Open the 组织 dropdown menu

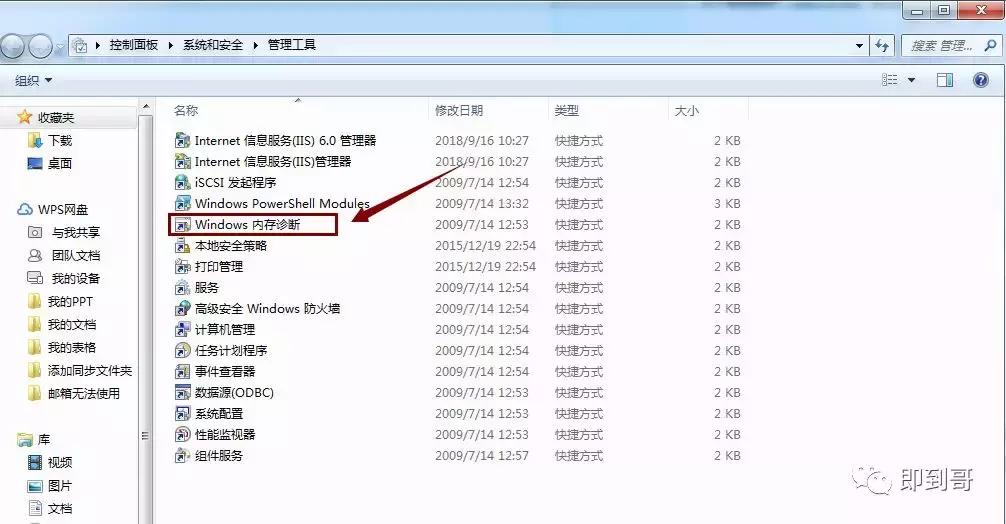tap(33, 80)
